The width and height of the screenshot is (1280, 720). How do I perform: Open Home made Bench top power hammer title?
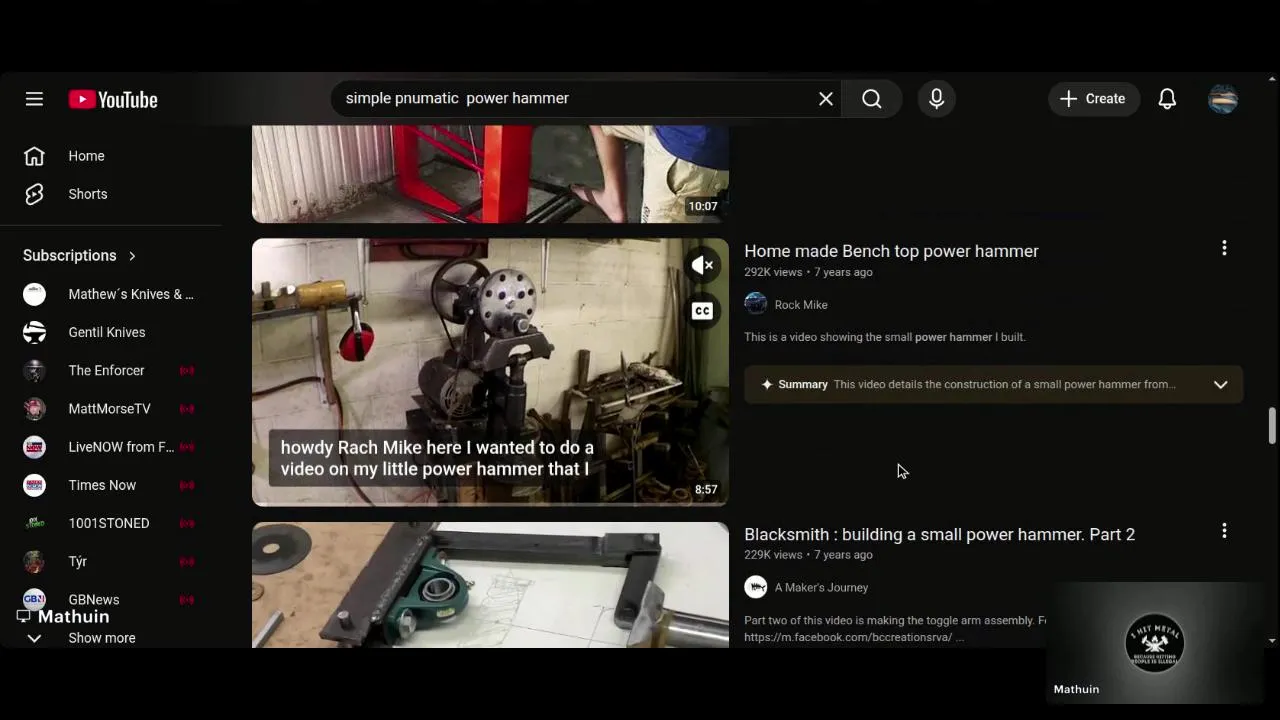click(891, 251)
